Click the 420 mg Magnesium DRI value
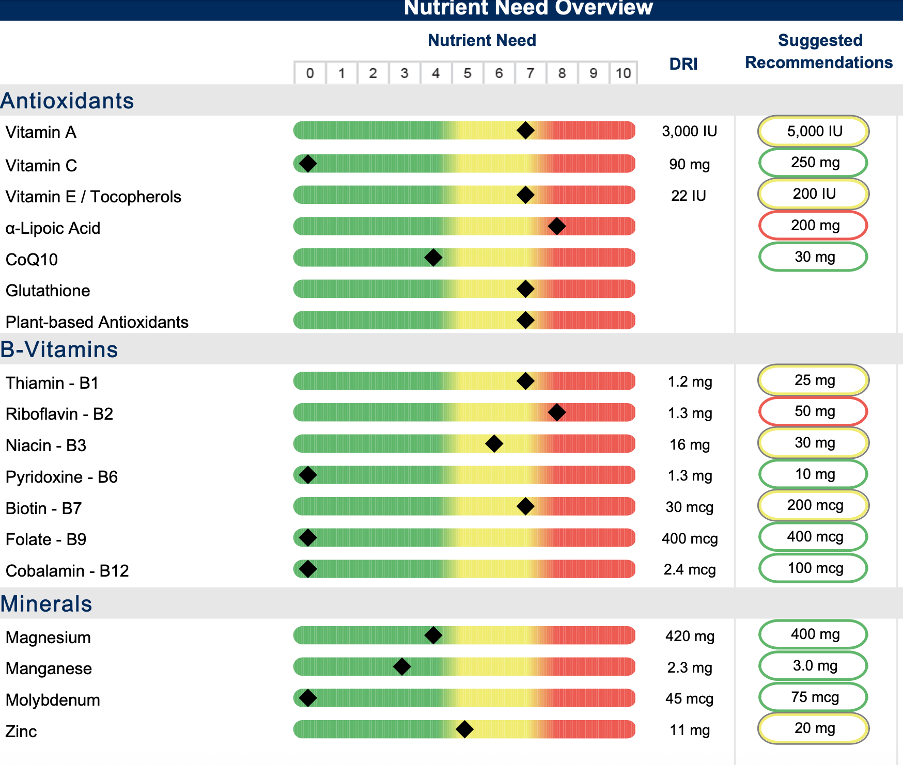The width and height of the screenshot is (904, 766). pyautogui.click(x=690, y=636)
